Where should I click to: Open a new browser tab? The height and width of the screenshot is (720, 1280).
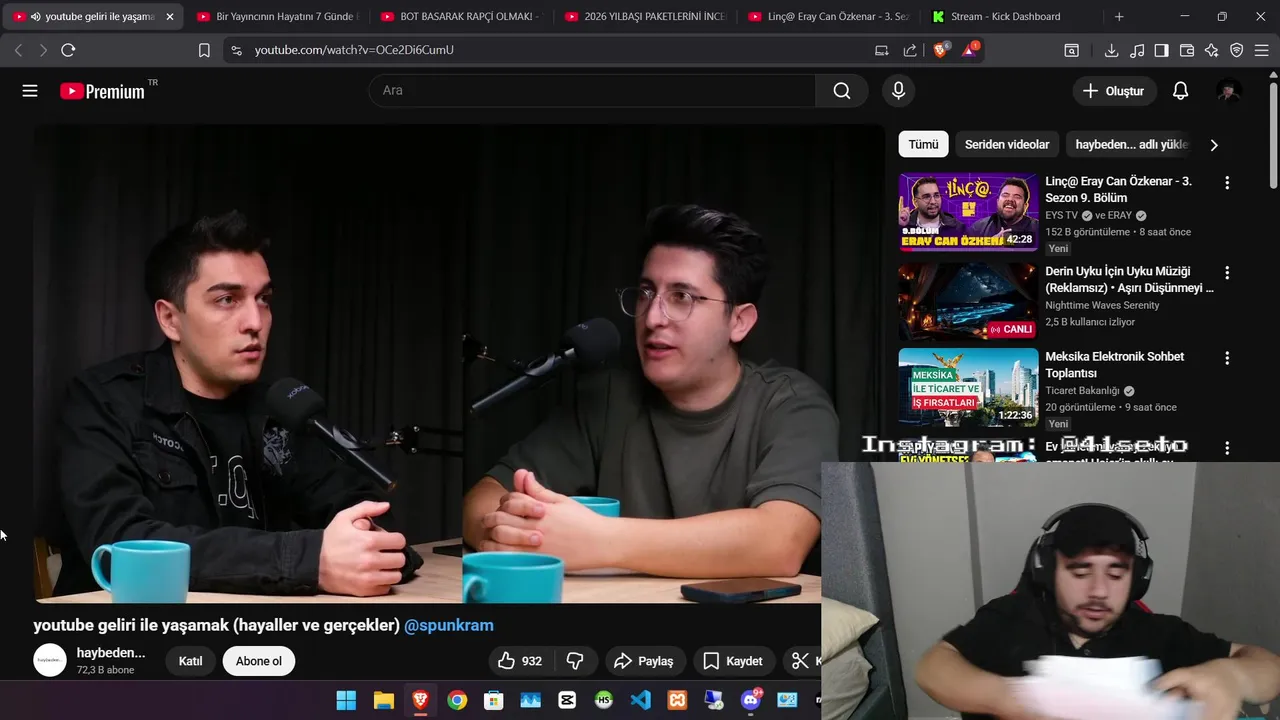point(1119,17)
